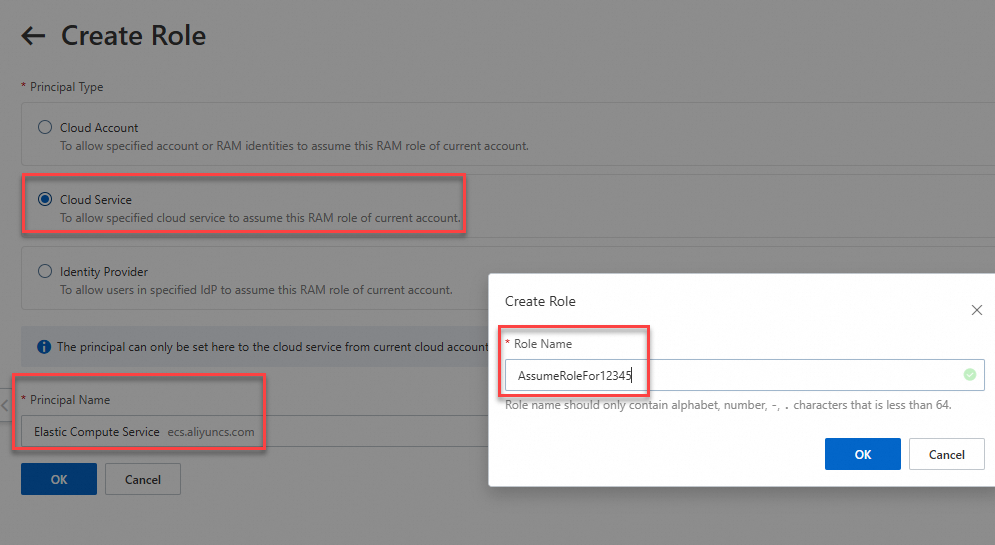Open the Principal Name dropdown showing Elastic Compute Service

point(254,431)
